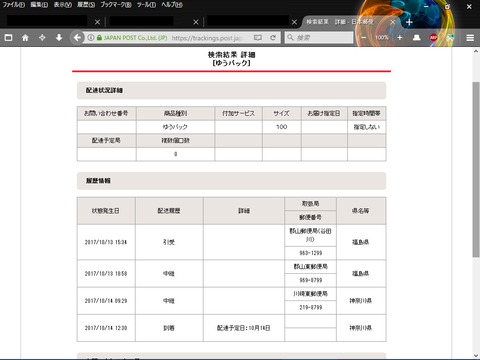The width and height of the screenshot is (480, 360).
Task: Click the hat-shaped toolbar icon
Action: click(x=417, y=38)
